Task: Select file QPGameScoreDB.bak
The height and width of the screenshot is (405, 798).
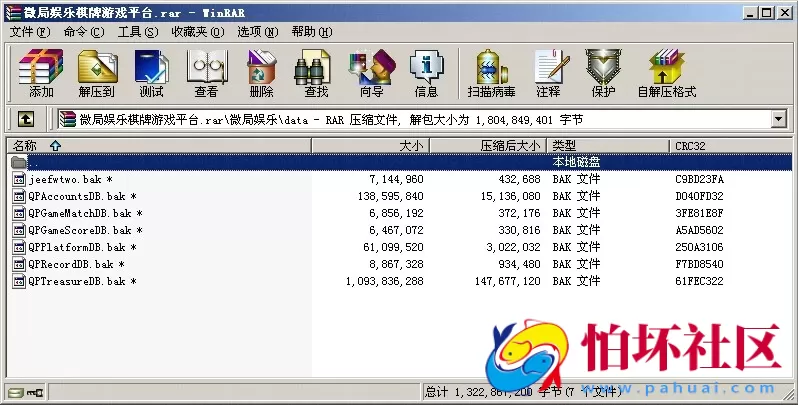Action: tap(86, 230)
